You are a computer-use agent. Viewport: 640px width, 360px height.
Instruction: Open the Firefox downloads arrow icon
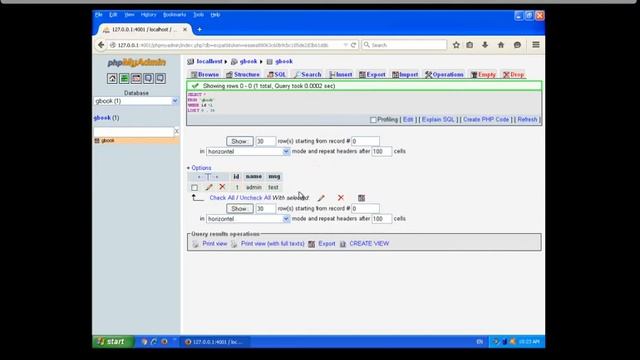pyautogui.click(x=485, y=45)
